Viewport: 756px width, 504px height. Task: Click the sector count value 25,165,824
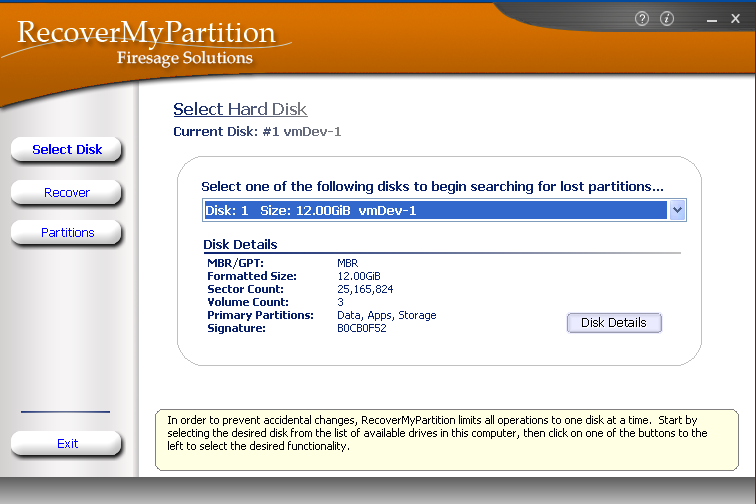(x=365, y=289)
